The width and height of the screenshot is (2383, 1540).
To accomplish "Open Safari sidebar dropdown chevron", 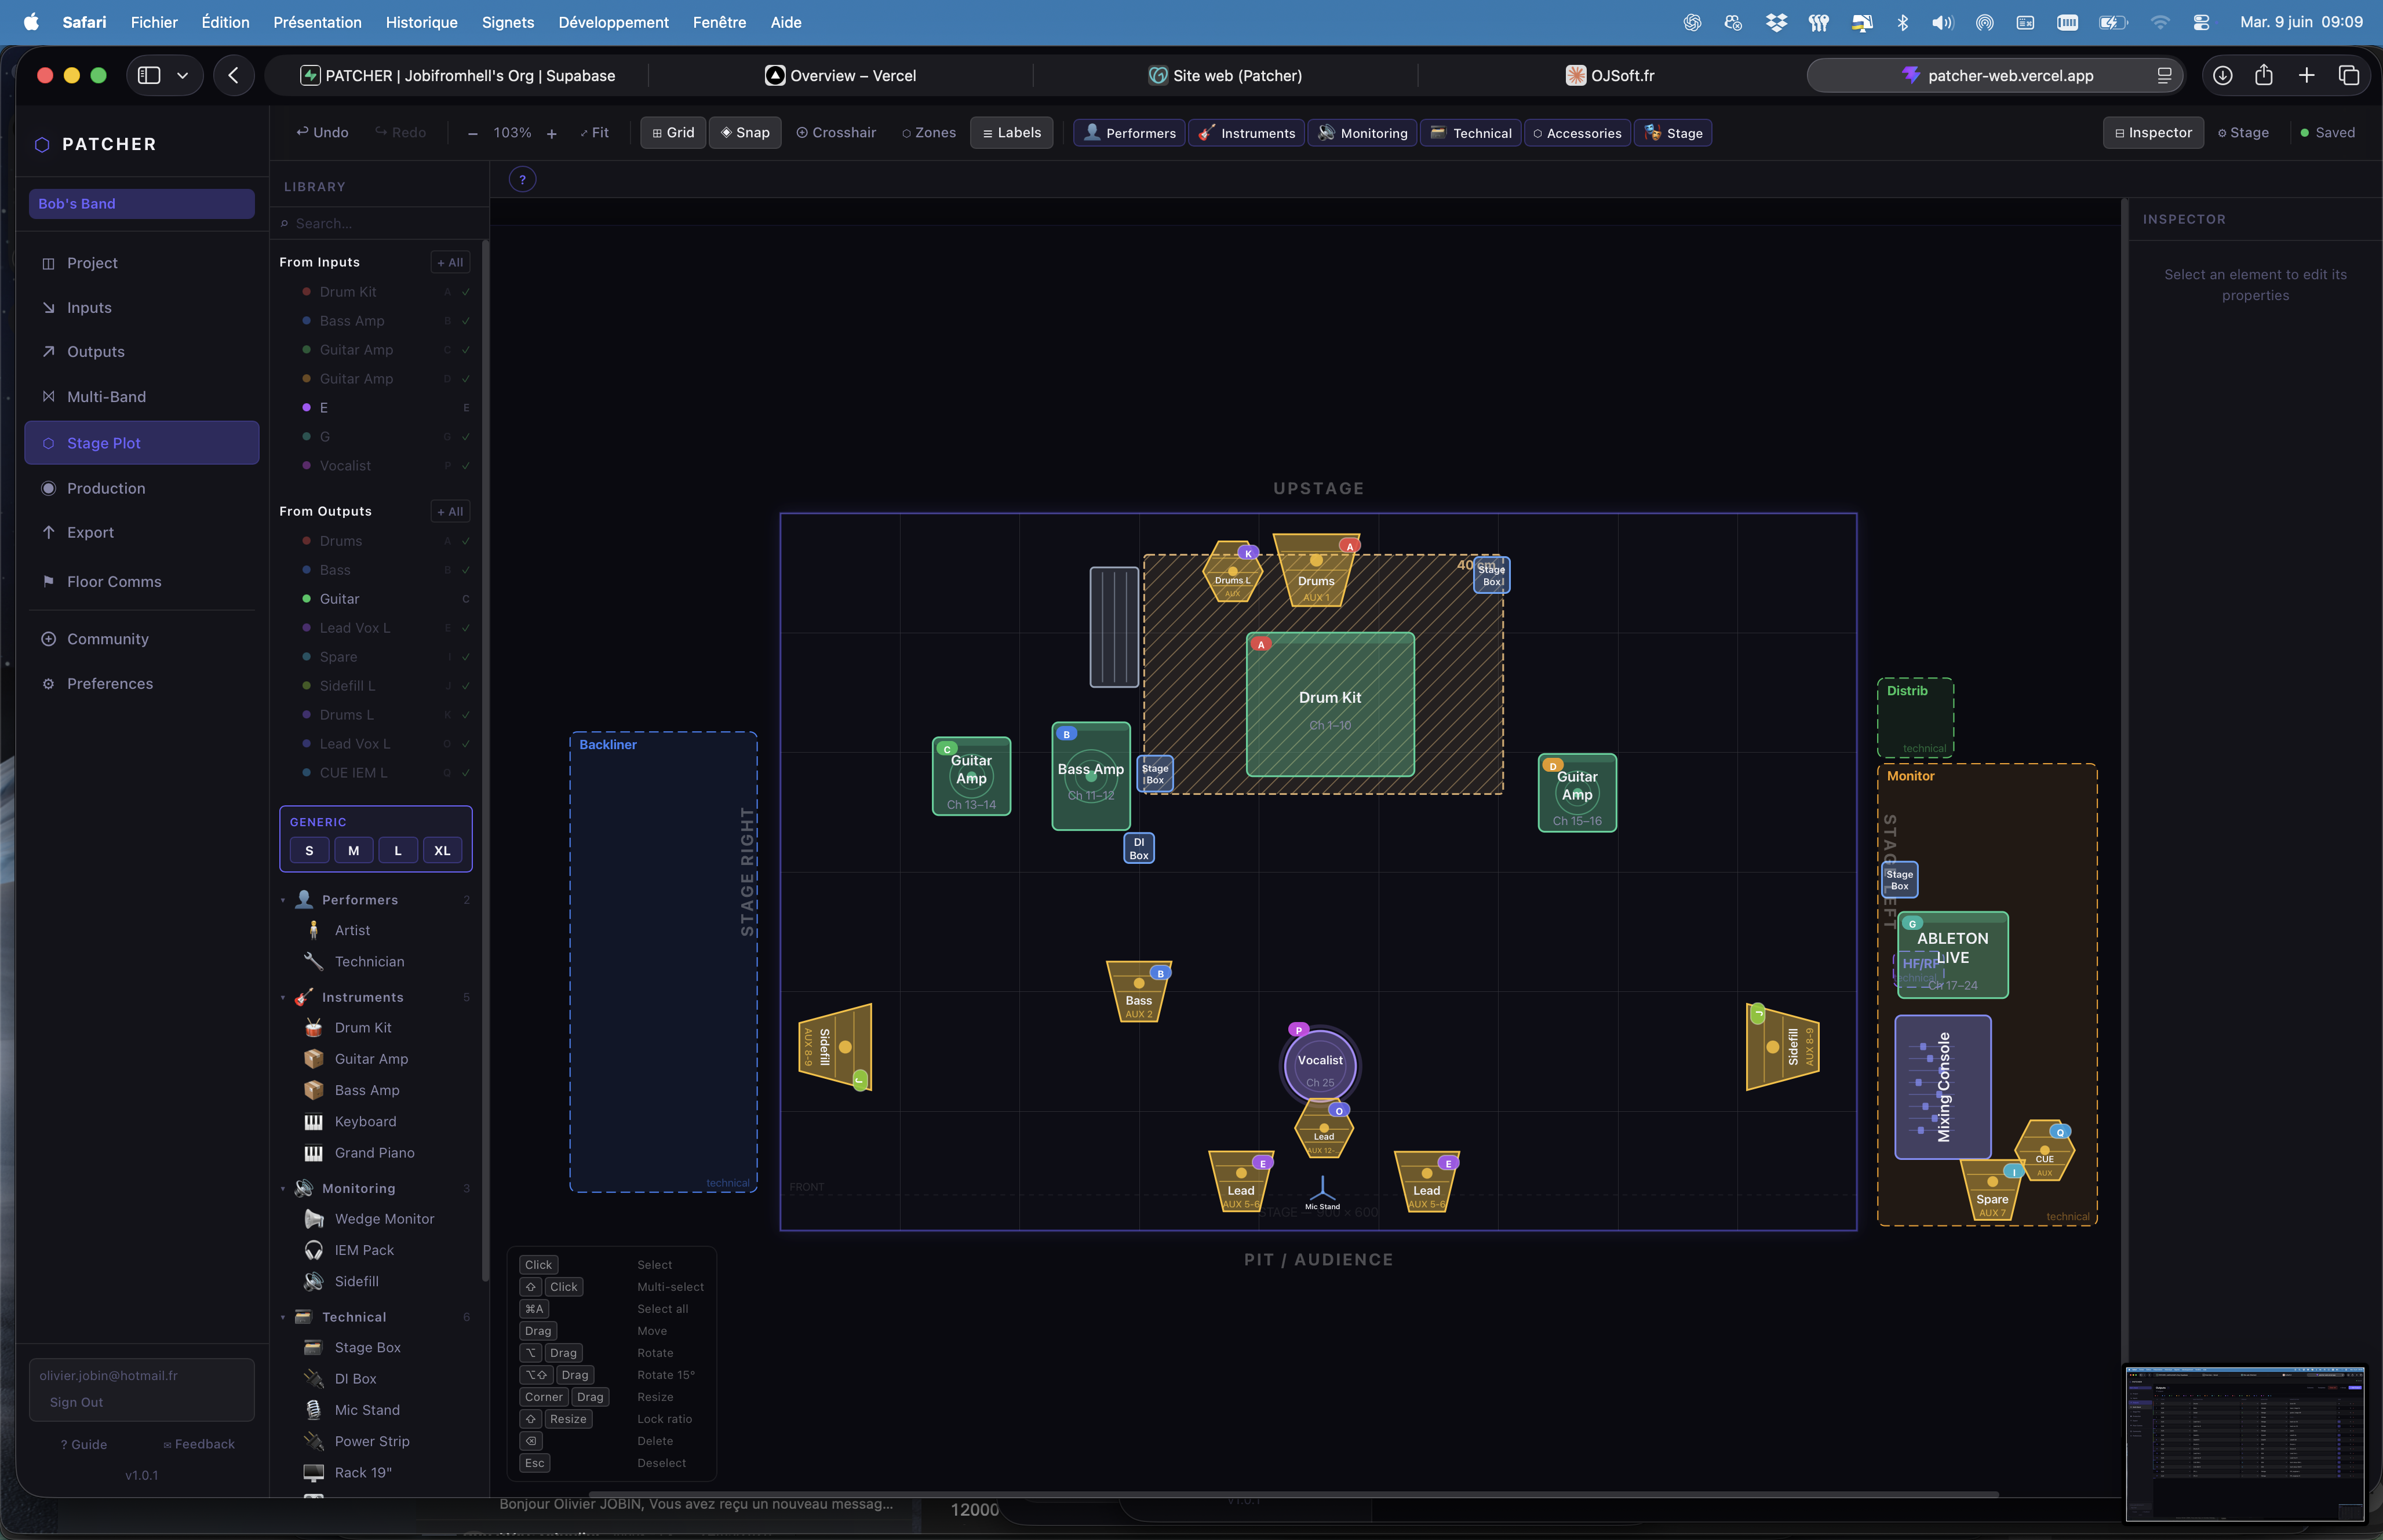I will (183, 76).
